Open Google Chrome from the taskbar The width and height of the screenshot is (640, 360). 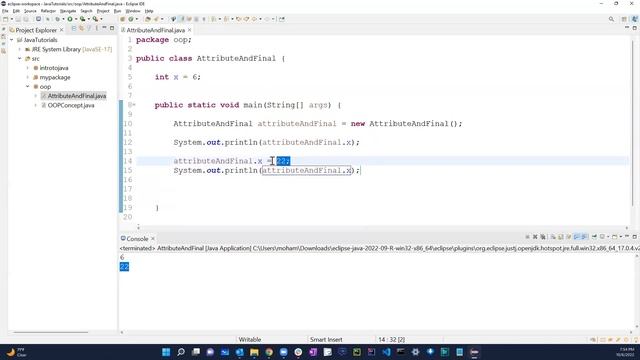[269, 352]
